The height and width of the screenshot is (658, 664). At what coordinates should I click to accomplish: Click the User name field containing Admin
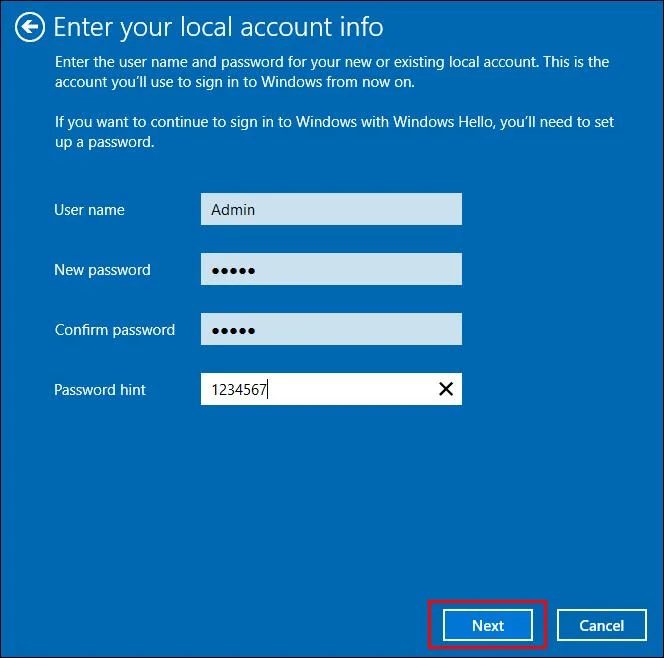pos(331,209)
